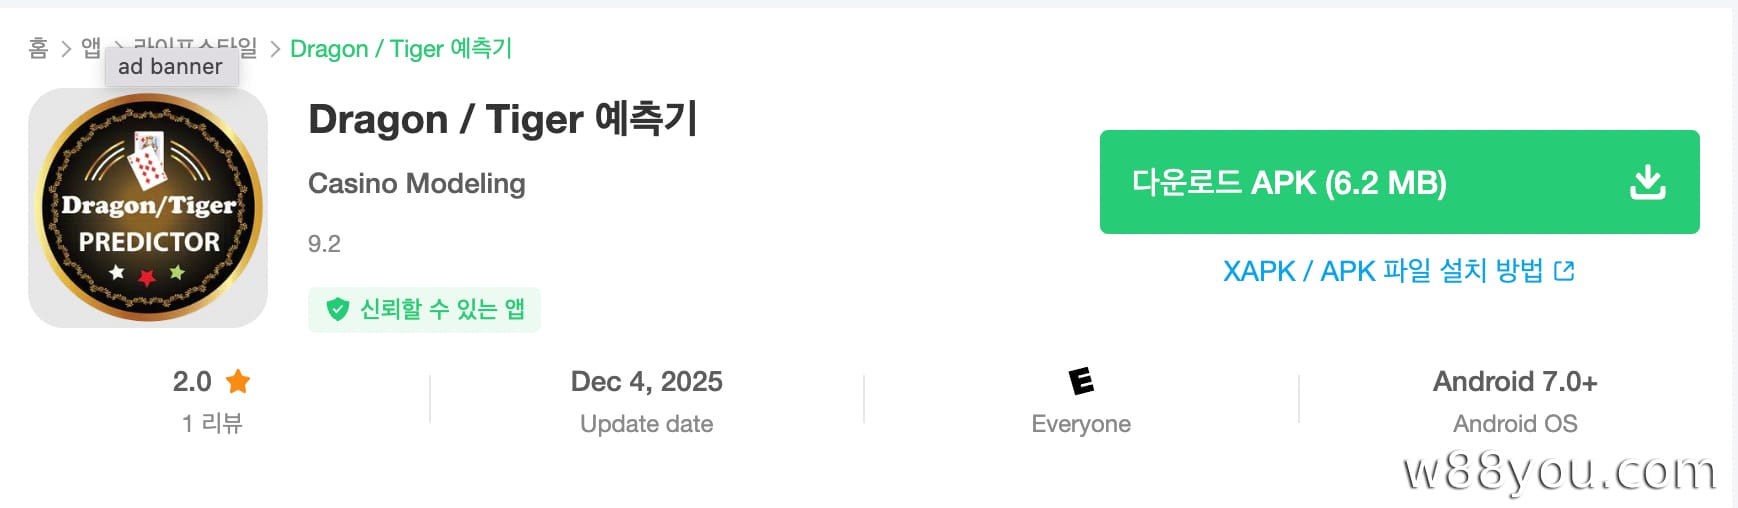Image resolution: width=1738 pixels, height=508 pixels.
Task: Click the Dec 4, 2025 update date
Action: coord(646,381)
